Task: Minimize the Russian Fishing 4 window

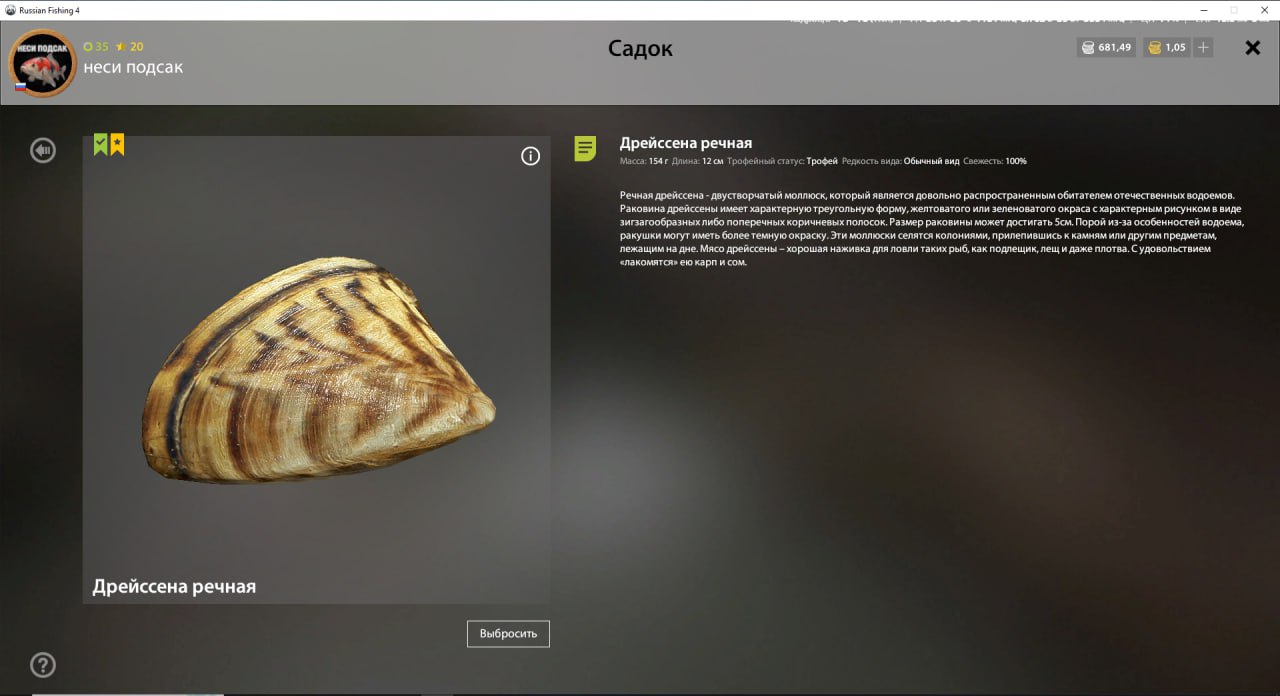Action: click(1204, 9)
